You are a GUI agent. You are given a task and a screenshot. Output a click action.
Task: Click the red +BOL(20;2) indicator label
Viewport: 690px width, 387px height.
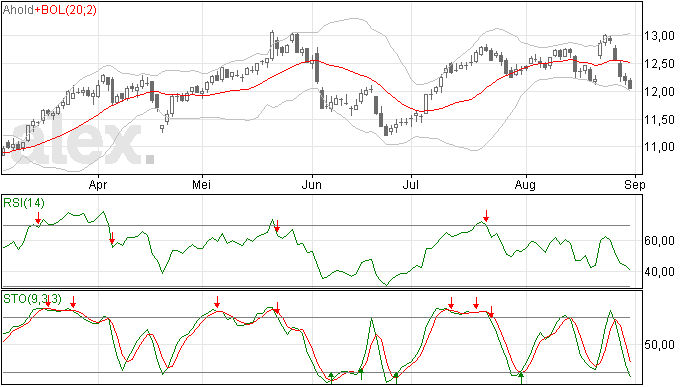66,9
